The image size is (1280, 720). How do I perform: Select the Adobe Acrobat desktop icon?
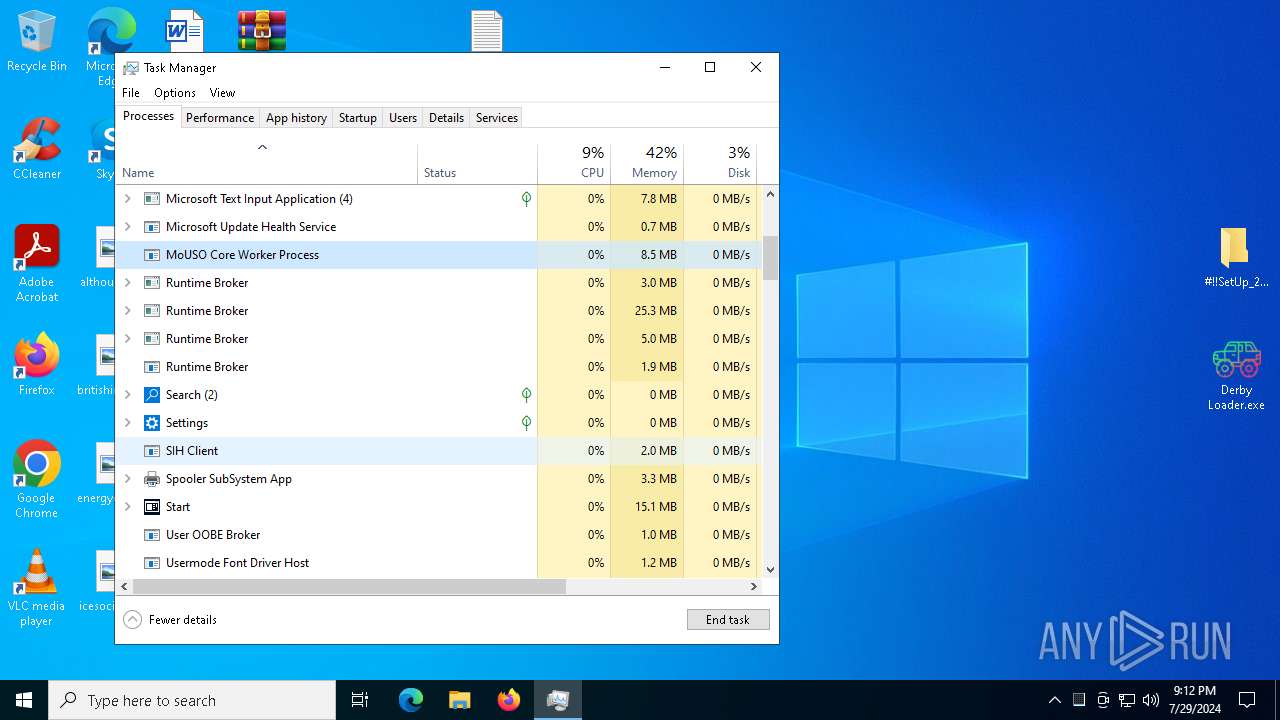point(36,264)
